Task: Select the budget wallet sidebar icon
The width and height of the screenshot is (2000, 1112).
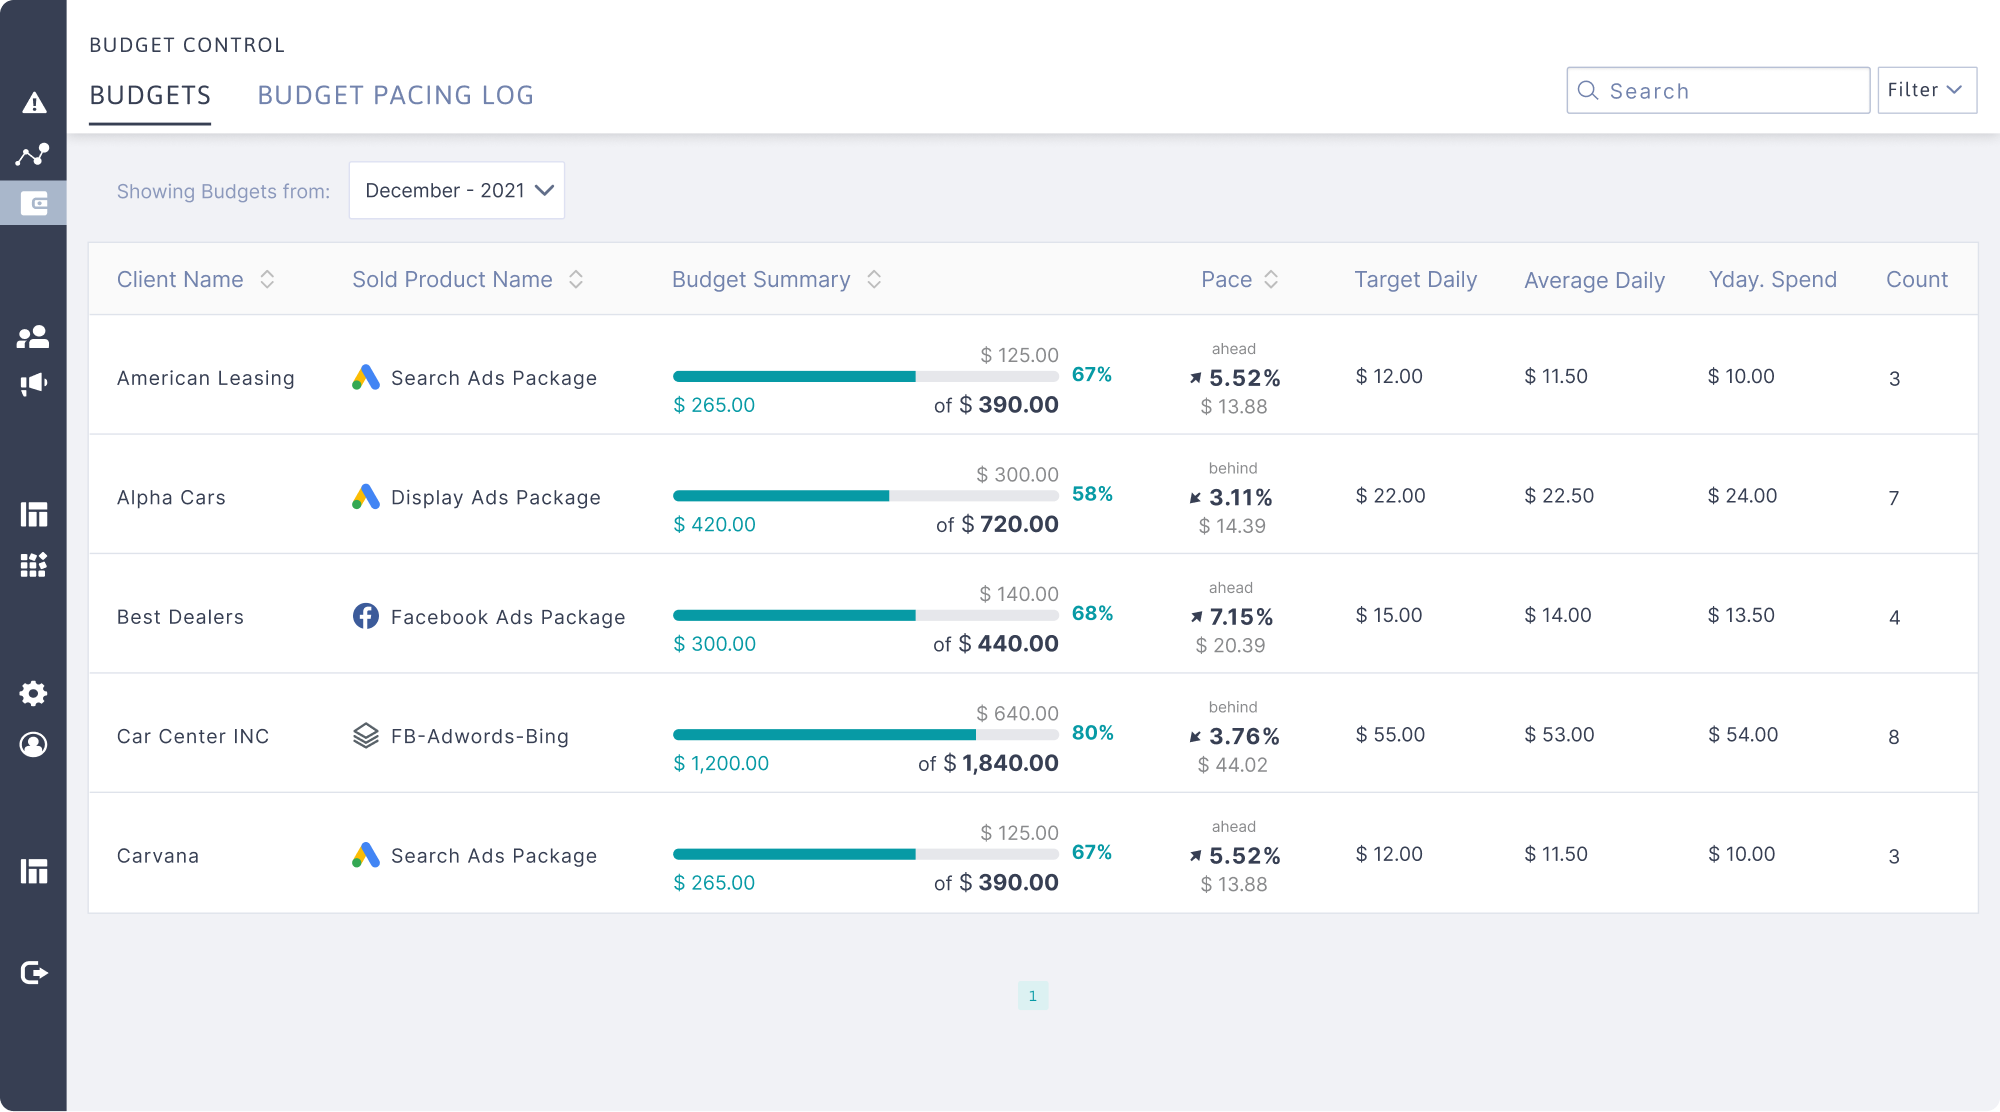Action: tap(34, 204)
